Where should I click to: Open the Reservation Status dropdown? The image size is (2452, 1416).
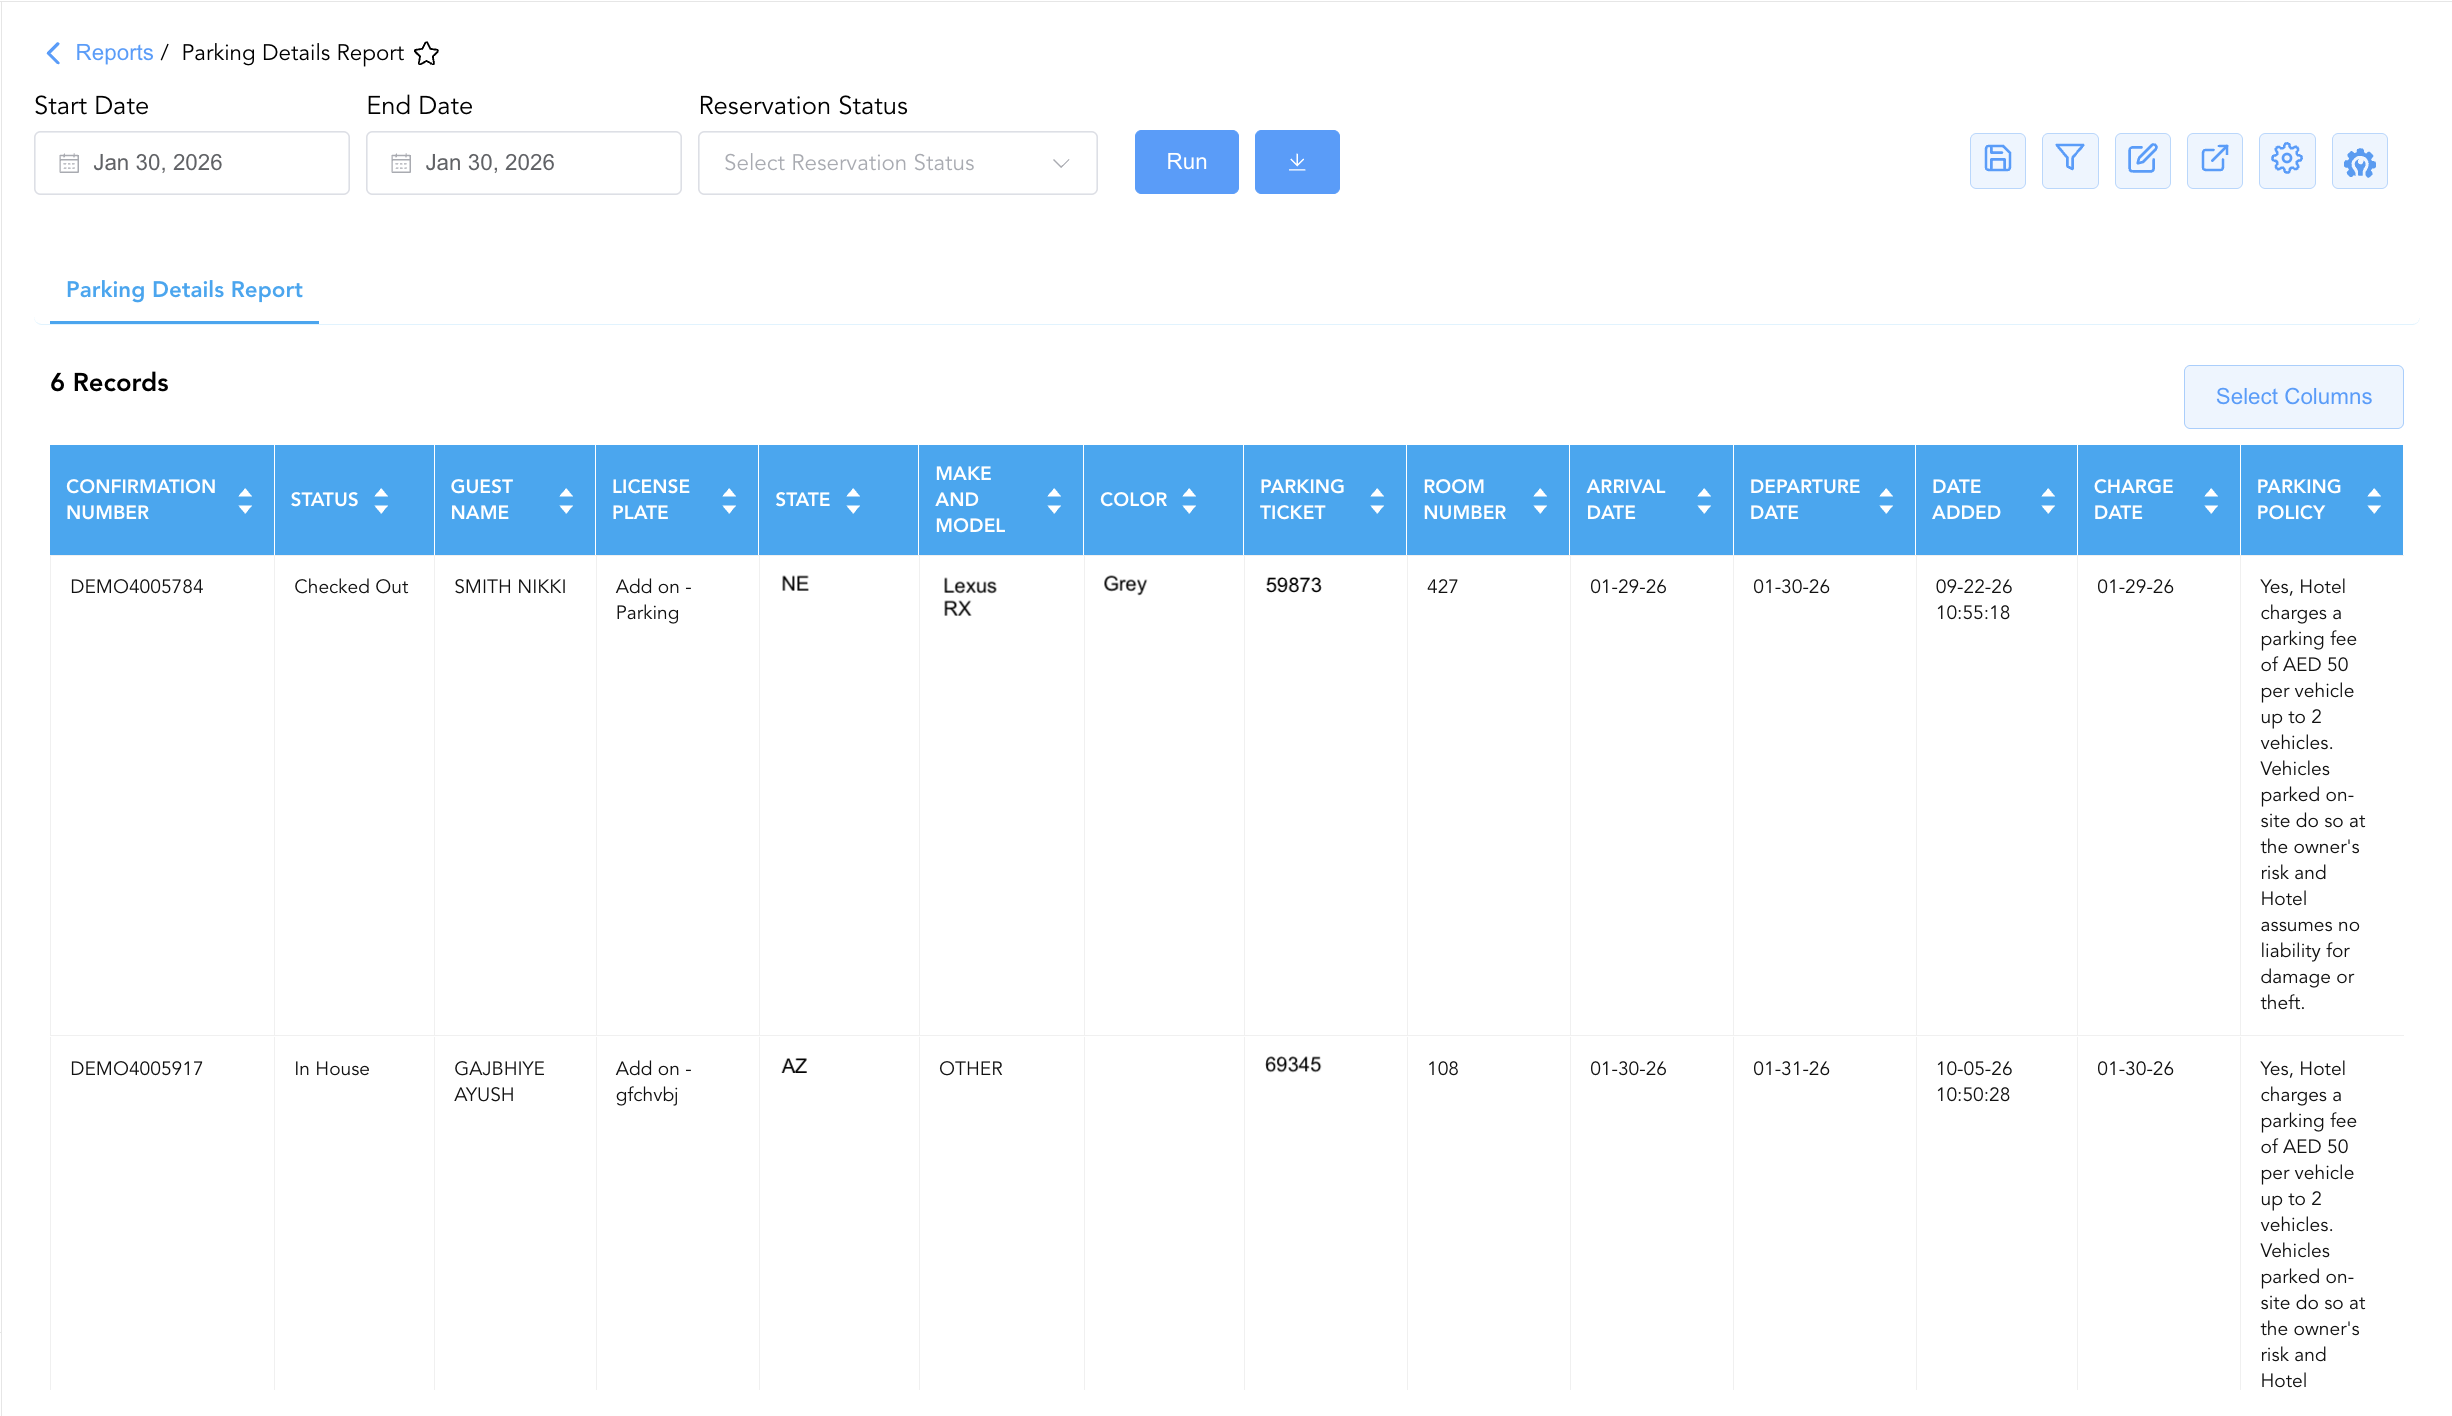898,163
